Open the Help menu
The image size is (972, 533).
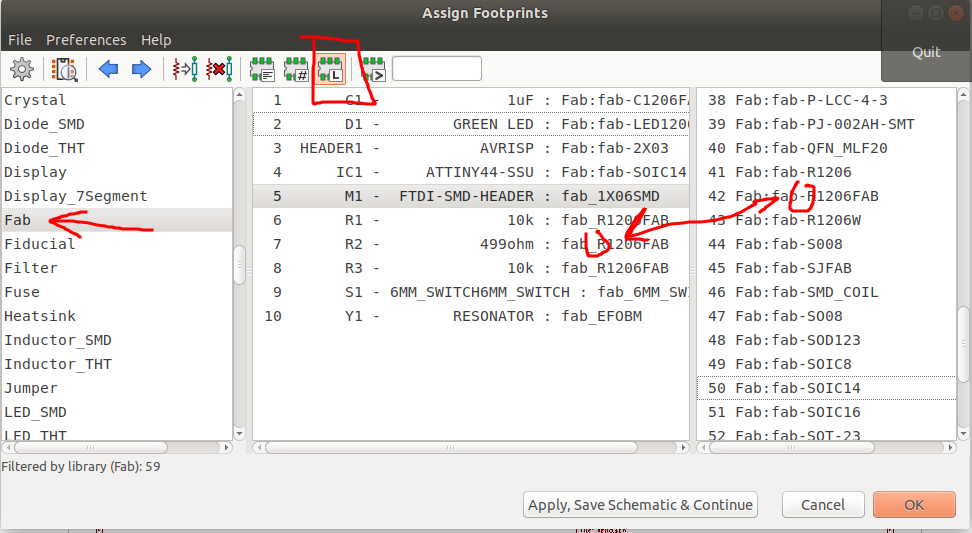[156, 40]
